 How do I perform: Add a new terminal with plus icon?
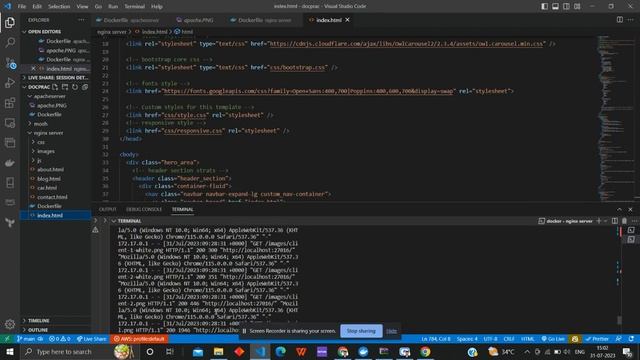(x=599, y=221)
